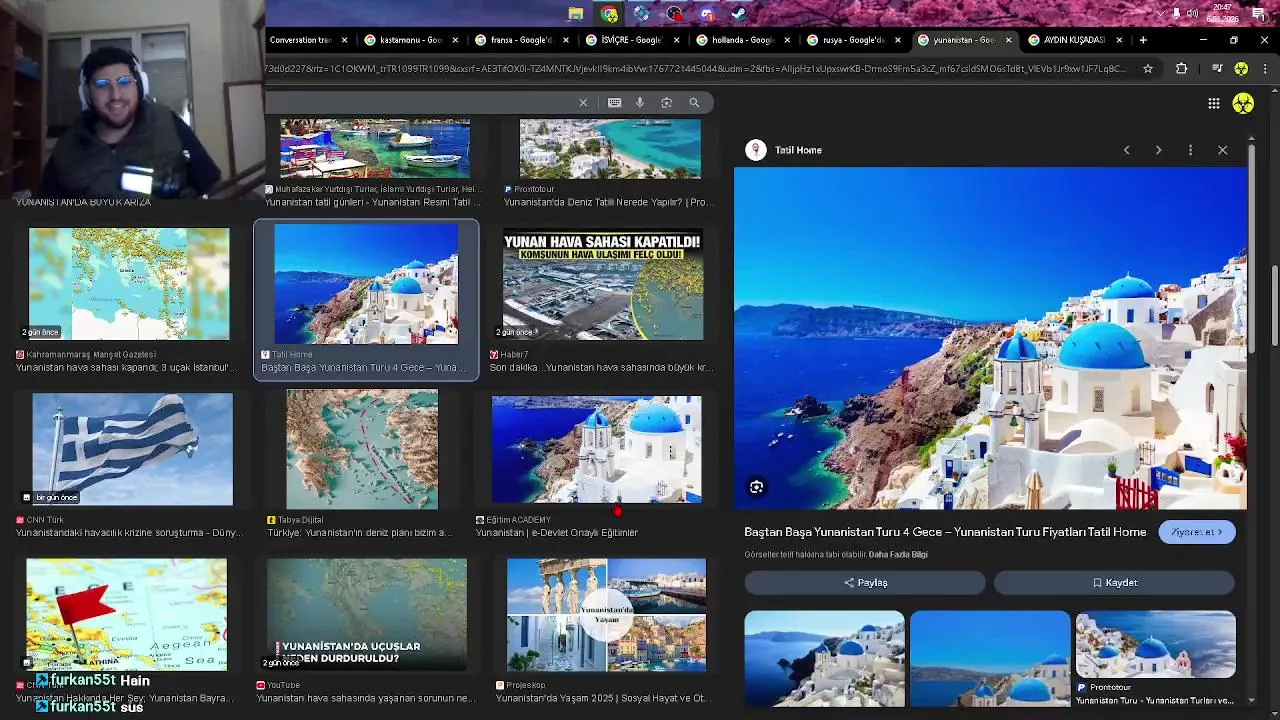Show hidden system tray icons

tap(1160, 13)
